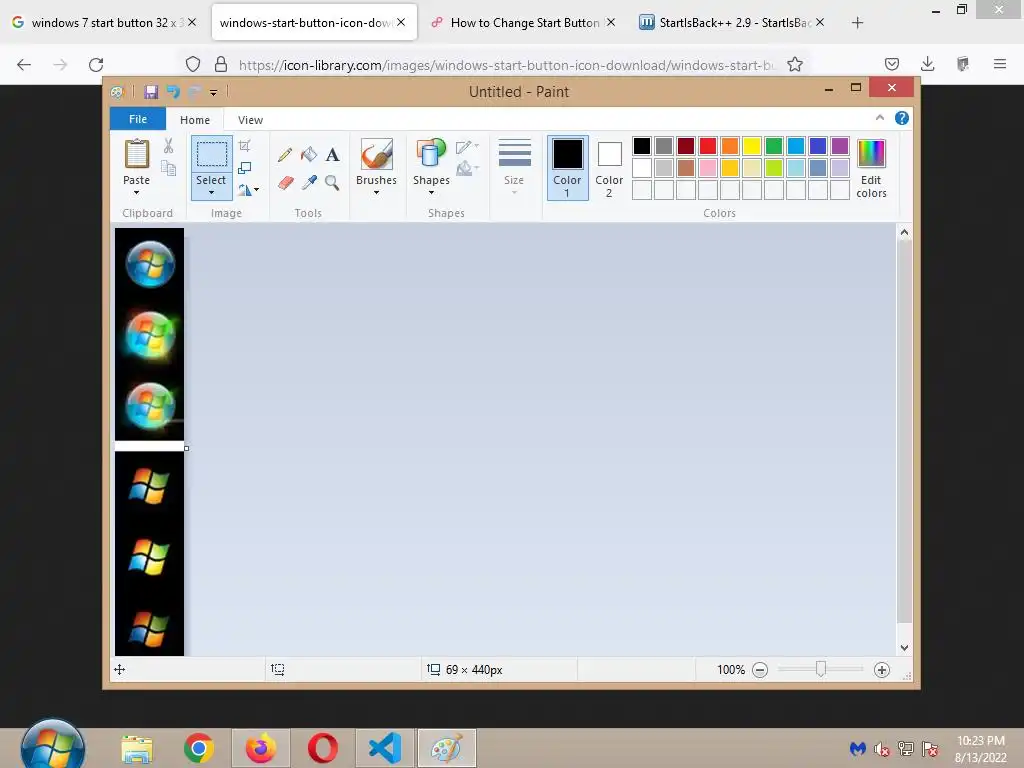
Task: Select the Text tool
Action: tap(332, 155)
